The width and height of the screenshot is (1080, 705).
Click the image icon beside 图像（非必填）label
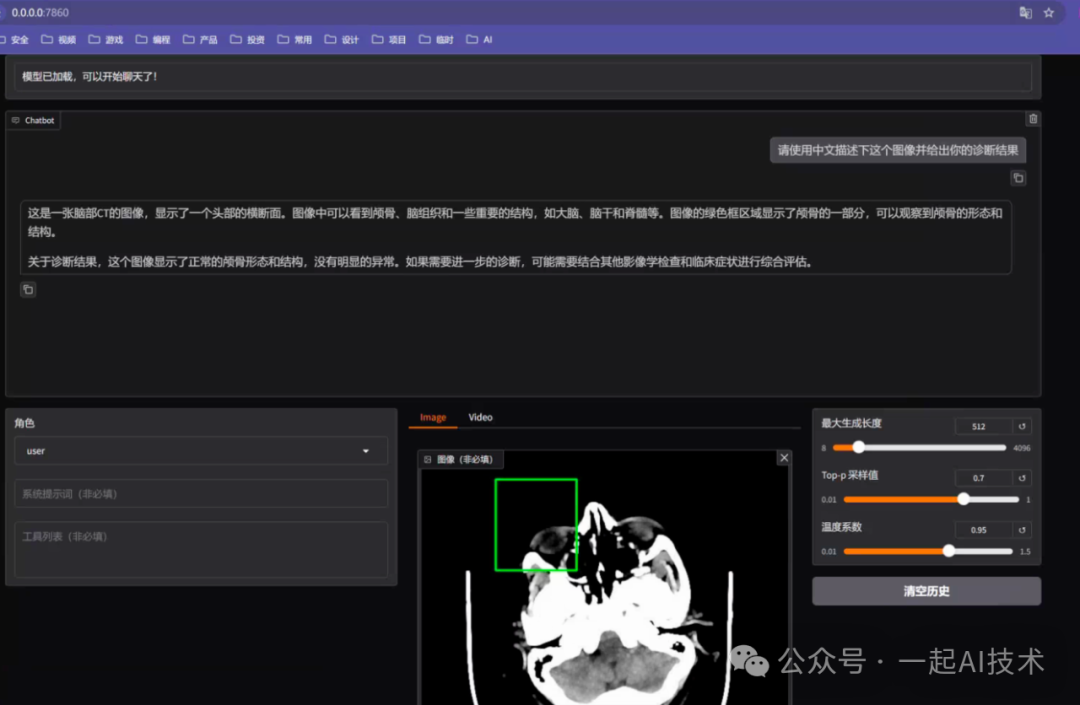[429, 458]
